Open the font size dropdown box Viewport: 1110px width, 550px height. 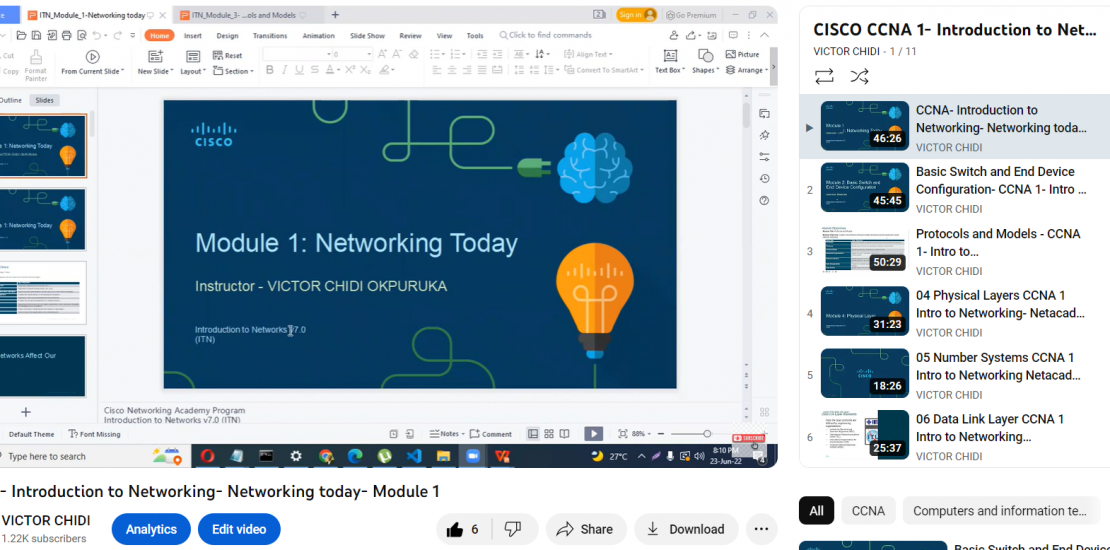point(352,55)
